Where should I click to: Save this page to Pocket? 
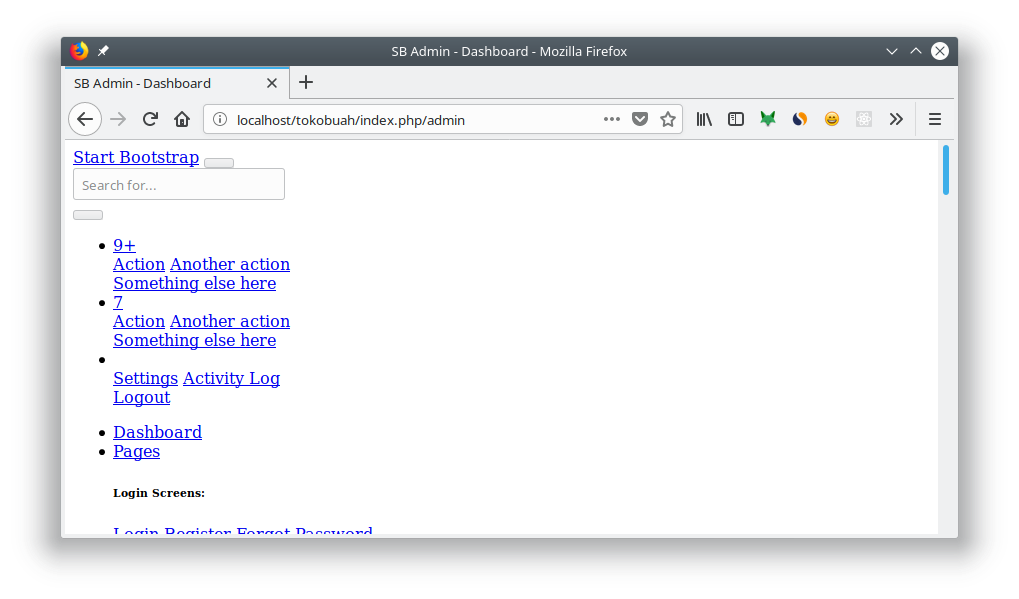pyautogui.click(x=640, y=119)
